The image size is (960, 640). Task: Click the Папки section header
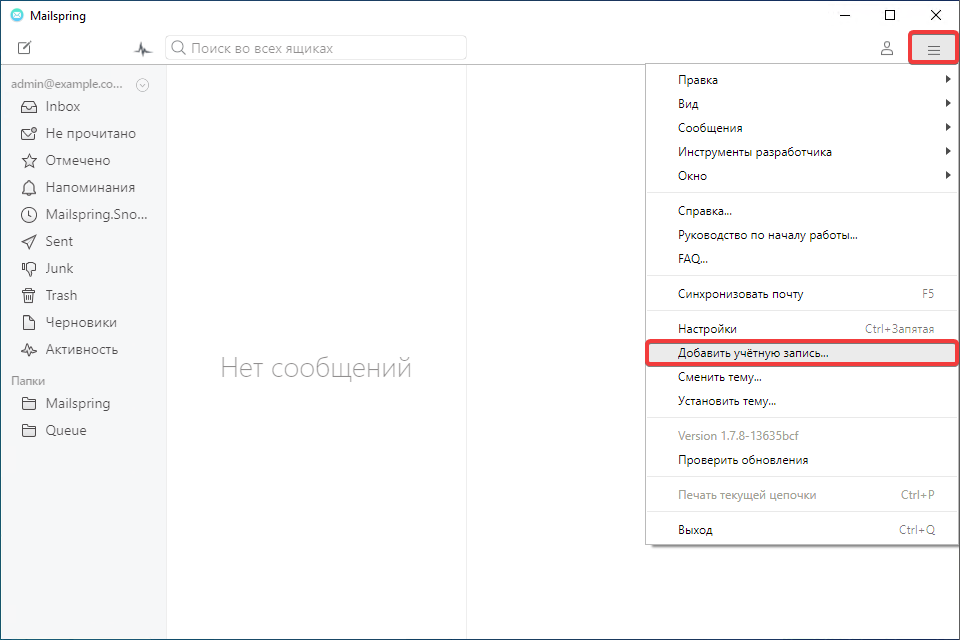28,381
